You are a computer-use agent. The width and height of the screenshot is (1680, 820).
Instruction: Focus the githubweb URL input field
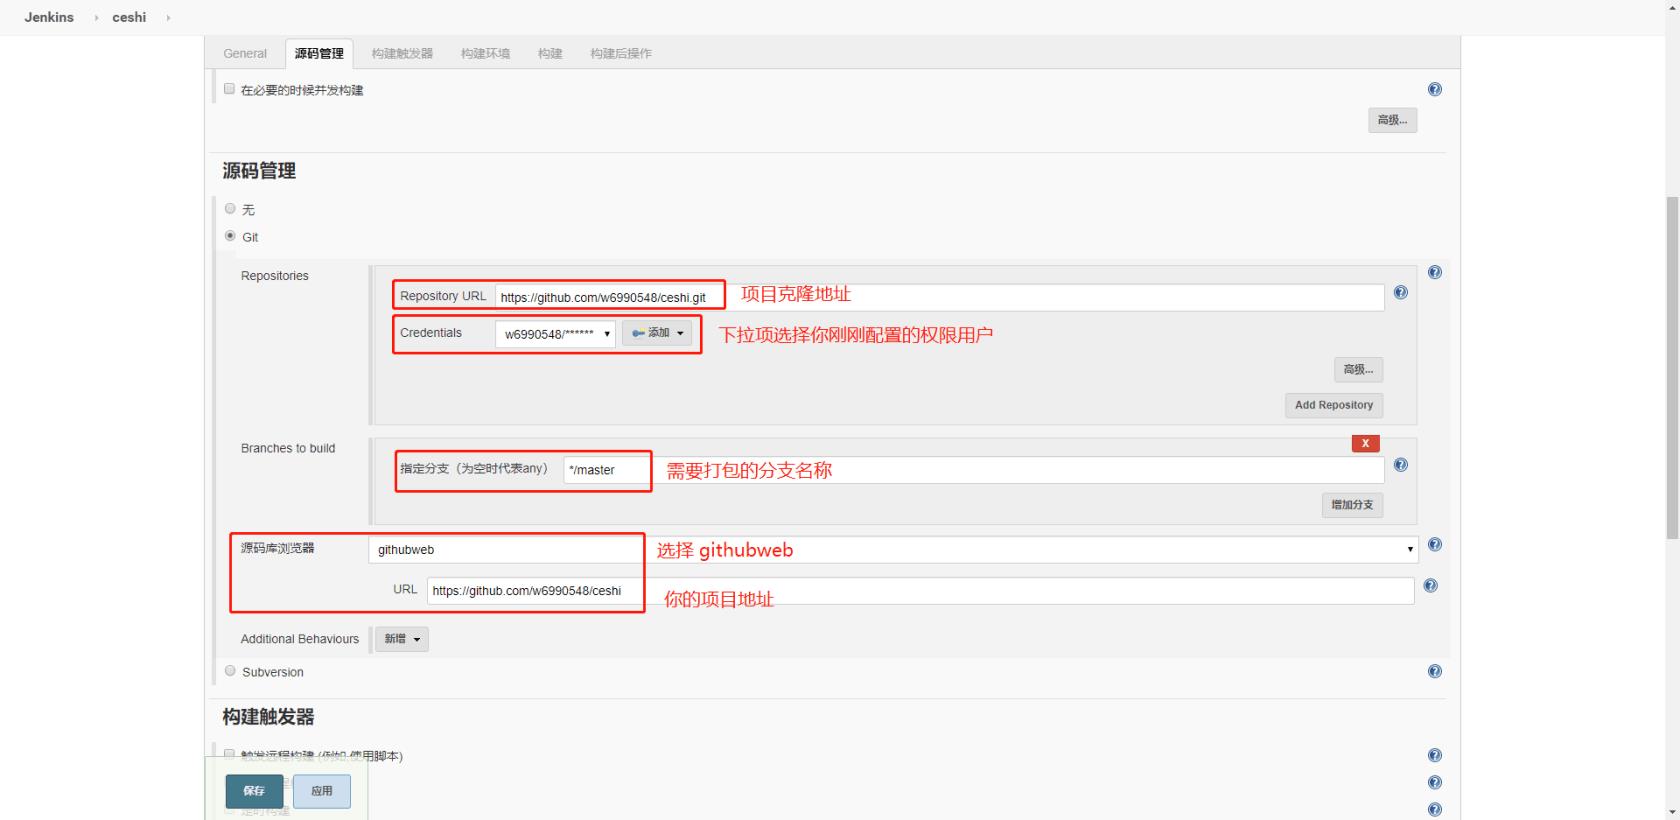(920, 591)
